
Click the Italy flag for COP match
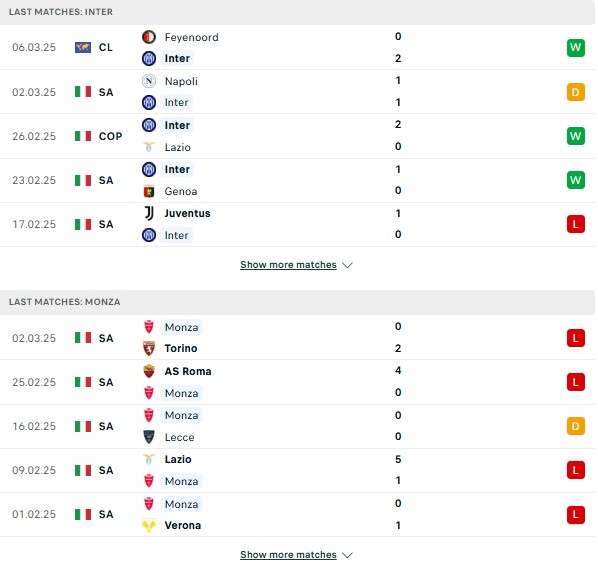pos(83,136)
